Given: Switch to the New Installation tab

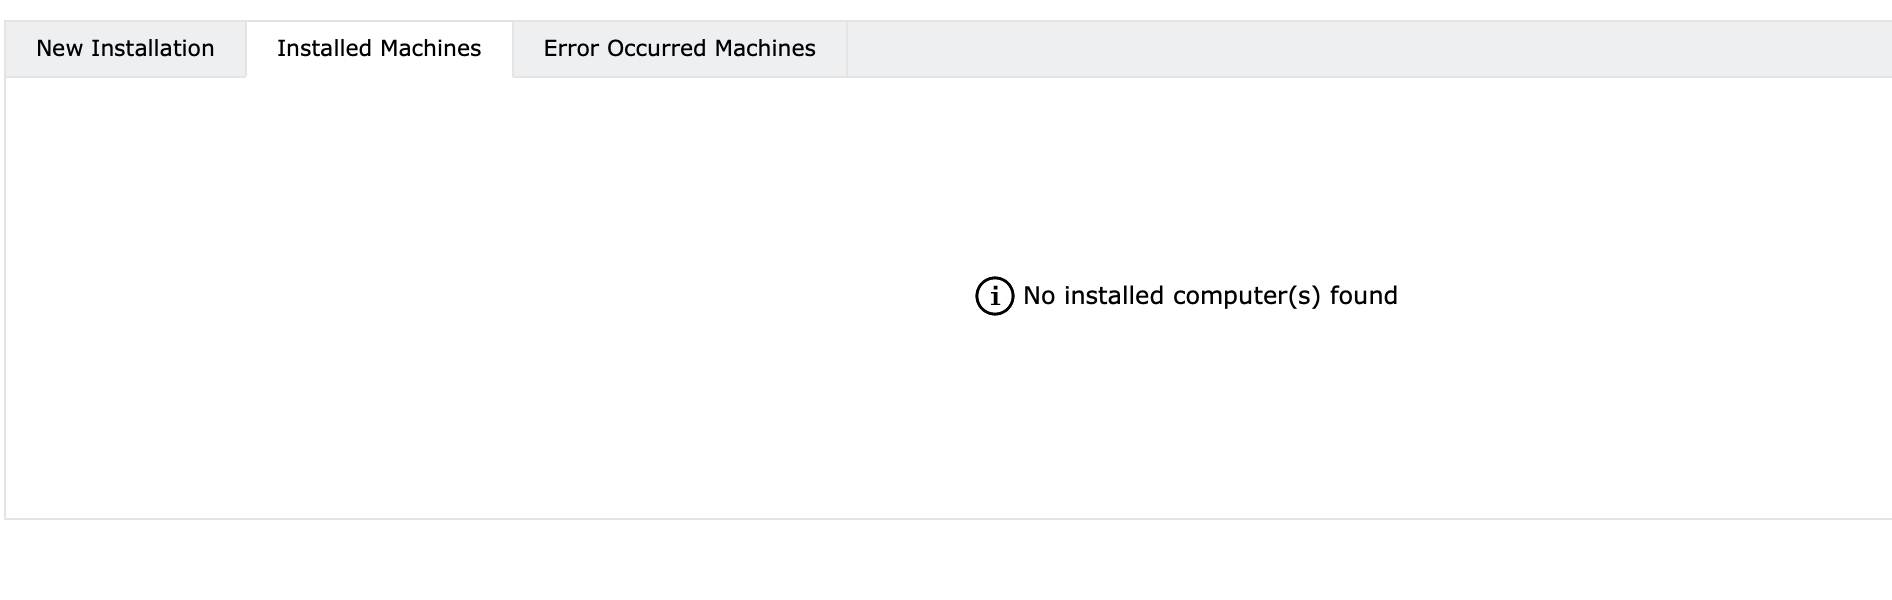Looking at the screenshot, I should [125, 49].
